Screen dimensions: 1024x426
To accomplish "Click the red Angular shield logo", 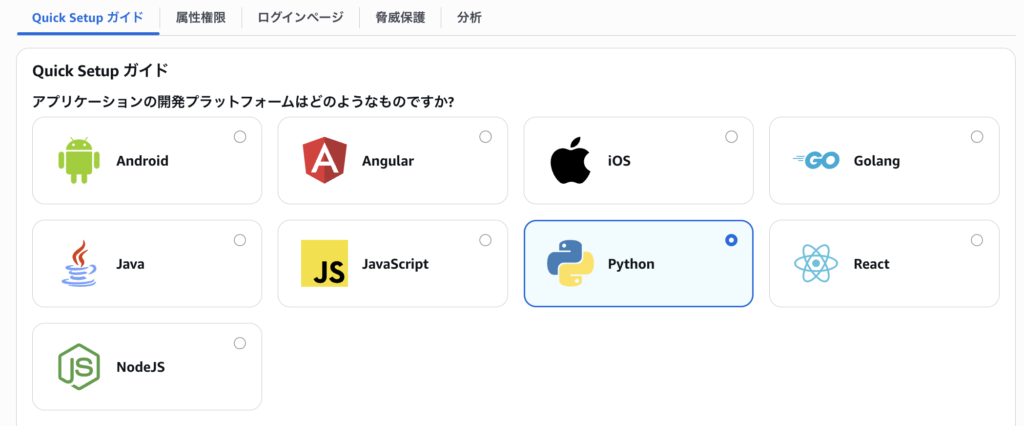I will pyautogui.click(x=325, y=161).
